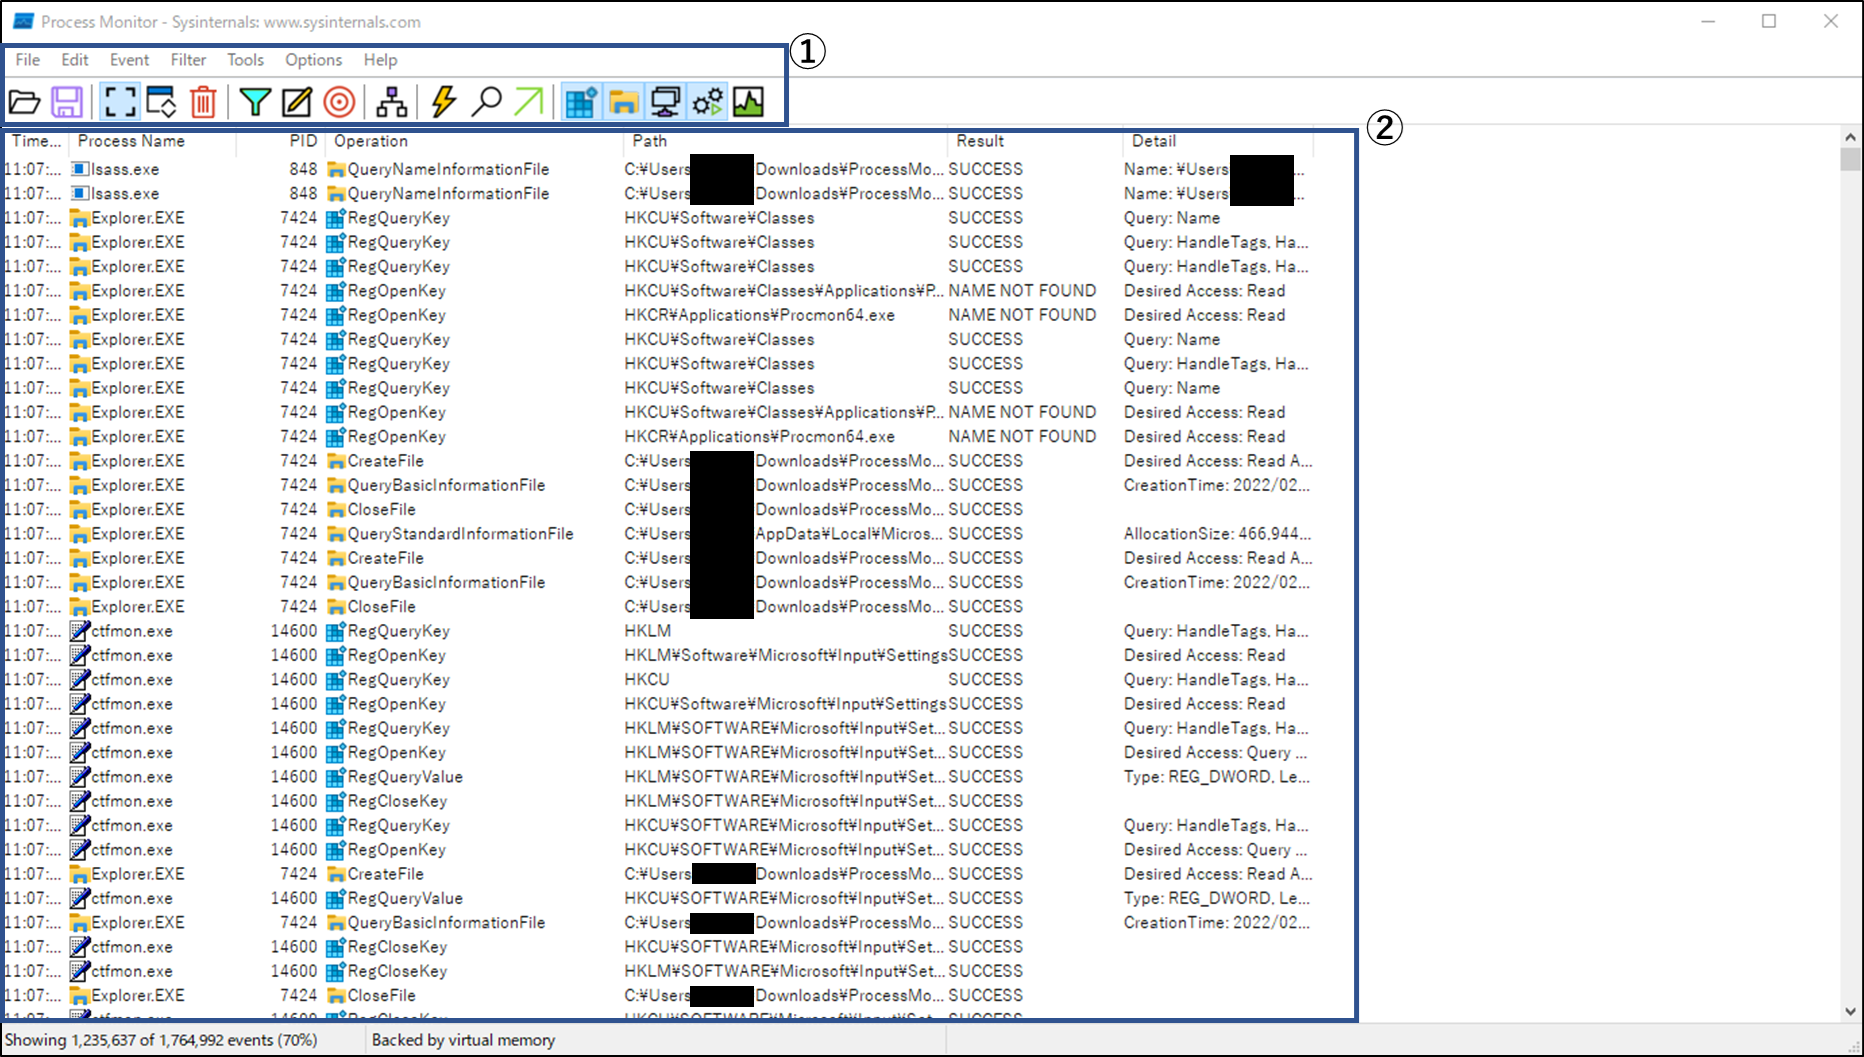Click the Highlight pencil icon

[x=297, y=102]
